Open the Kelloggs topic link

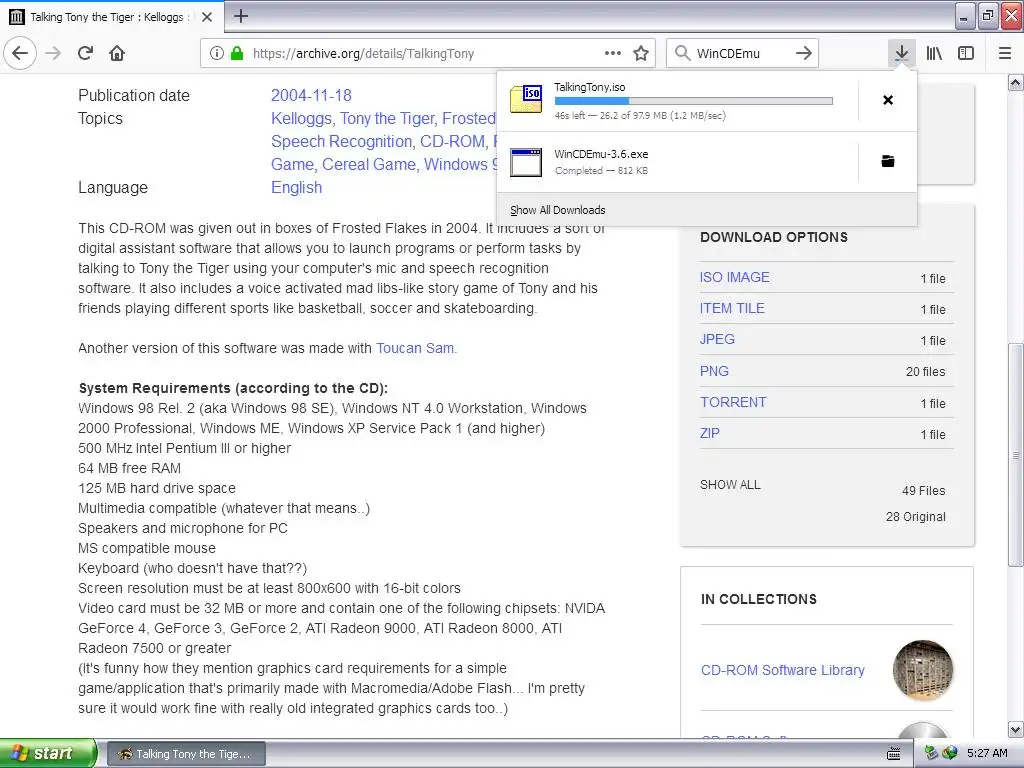click(301, 118)
